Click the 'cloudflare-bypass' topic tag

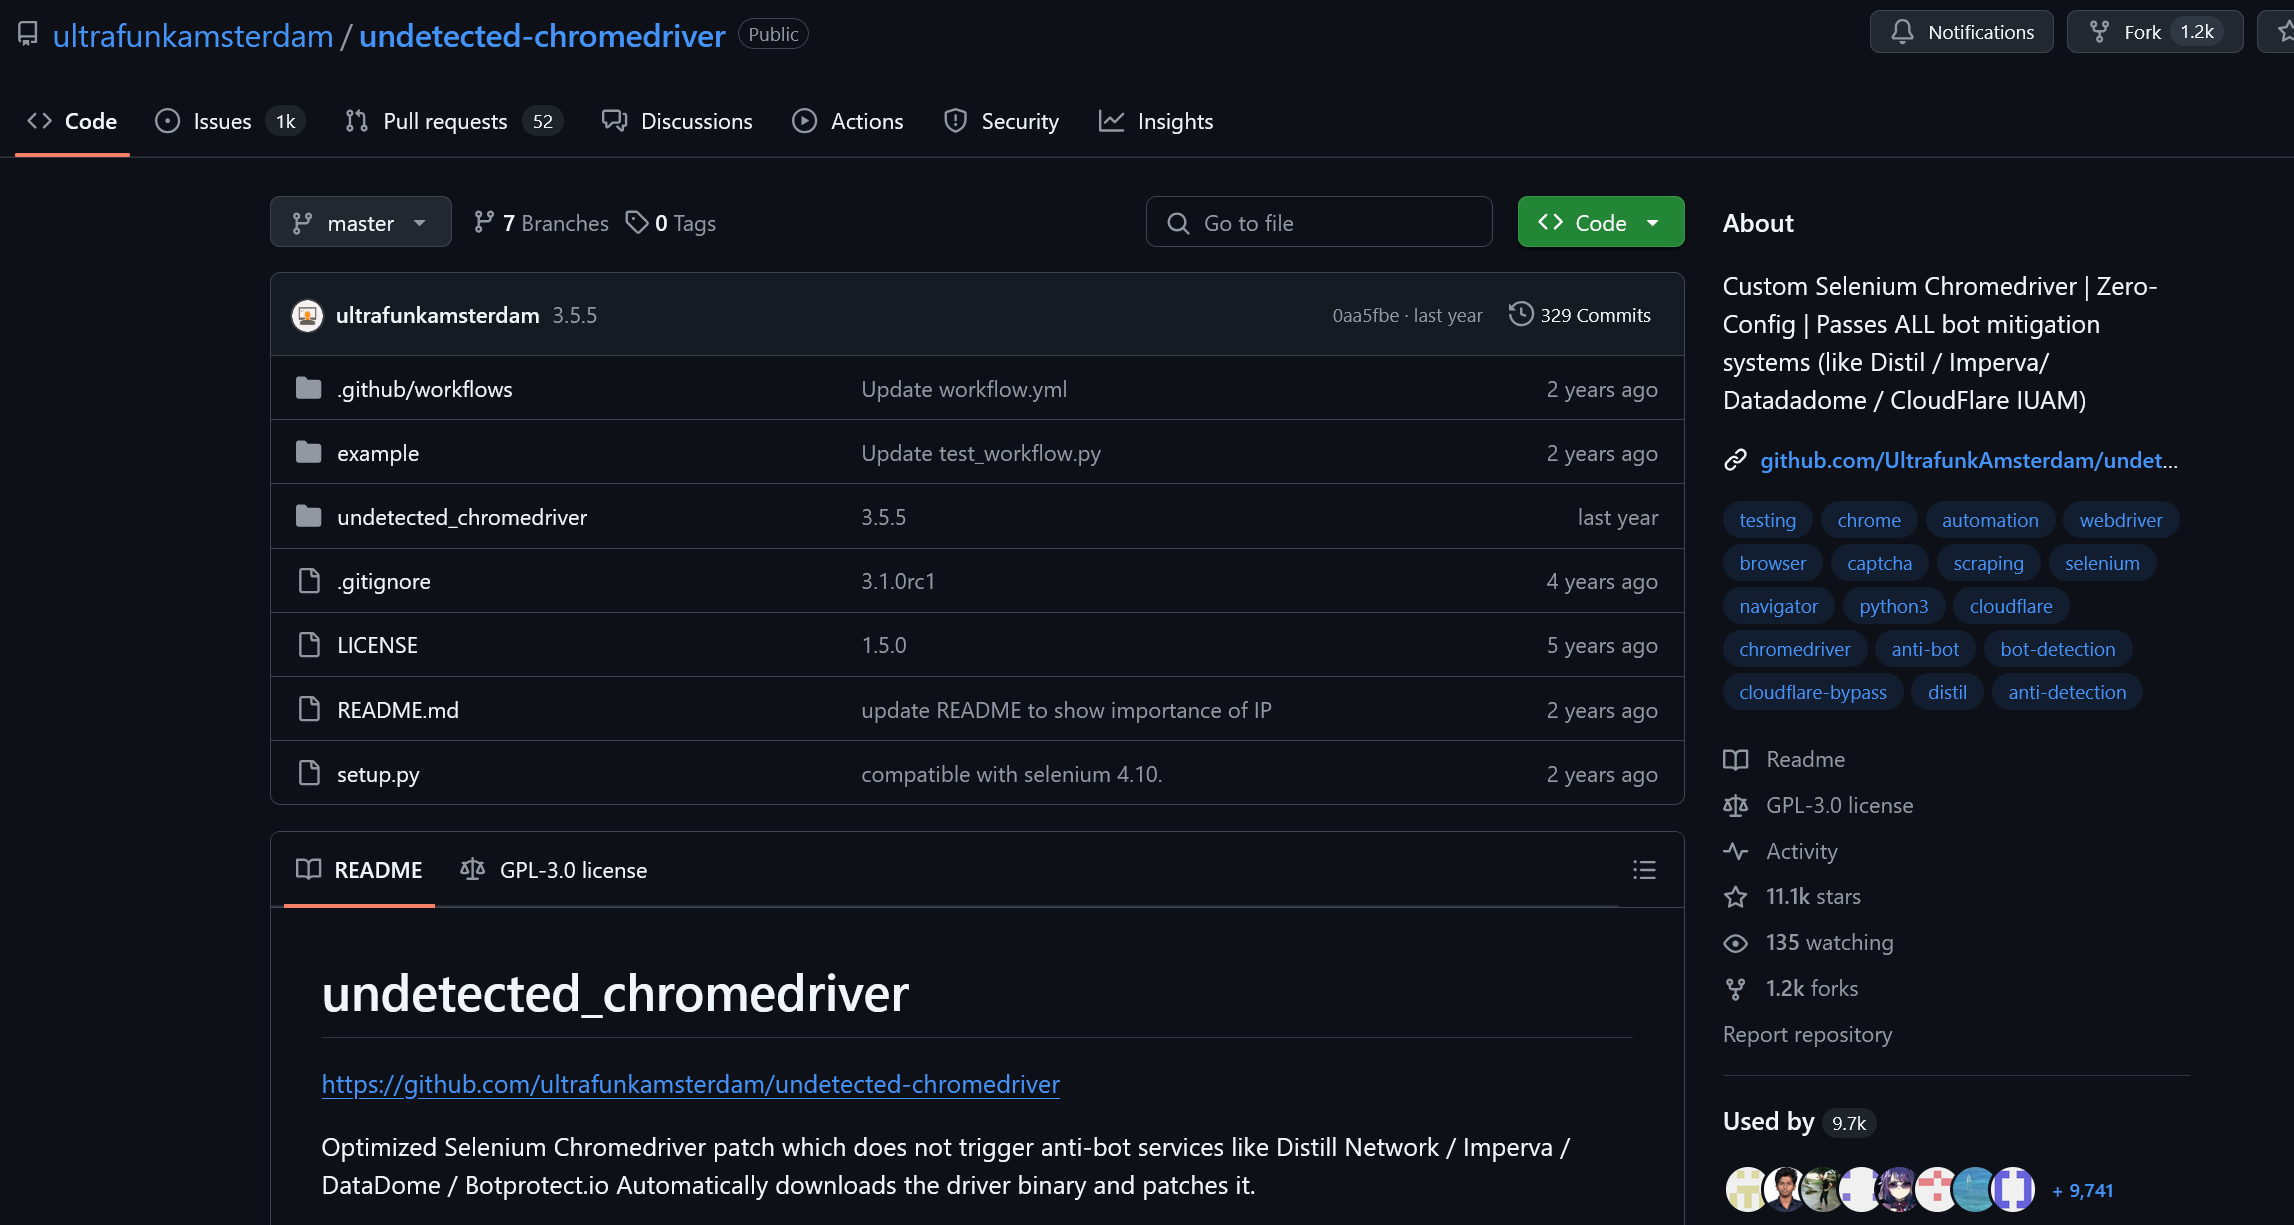(1812, 692)
